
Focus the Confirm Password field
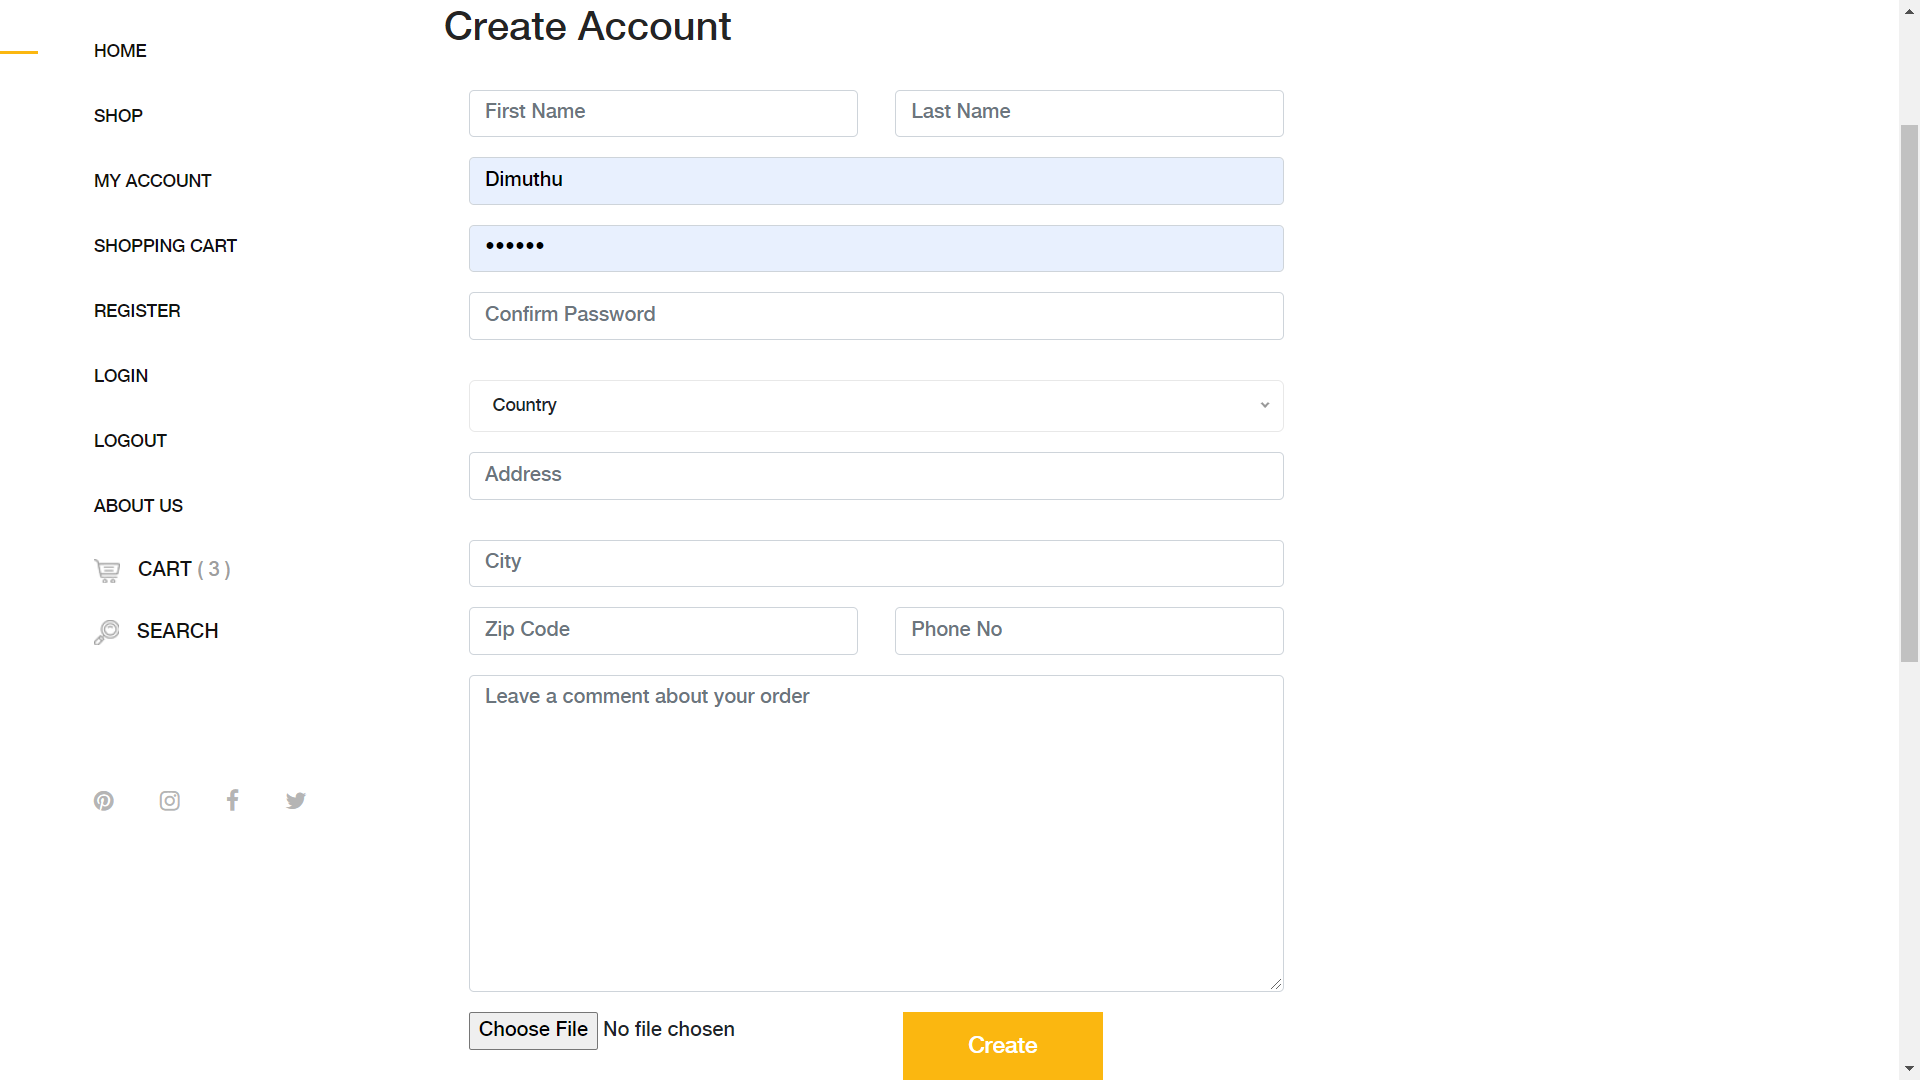tap(875, 315)
